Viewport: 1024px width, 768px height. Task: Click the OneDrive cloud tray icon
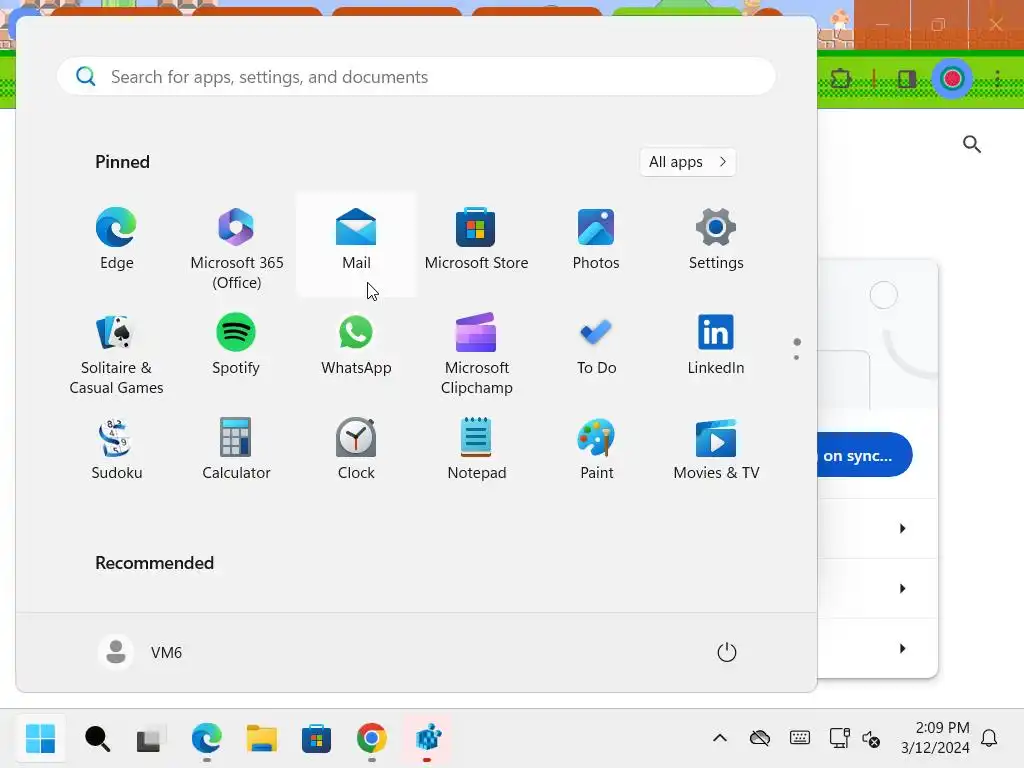pyautogui.click(x=760, y=739)
